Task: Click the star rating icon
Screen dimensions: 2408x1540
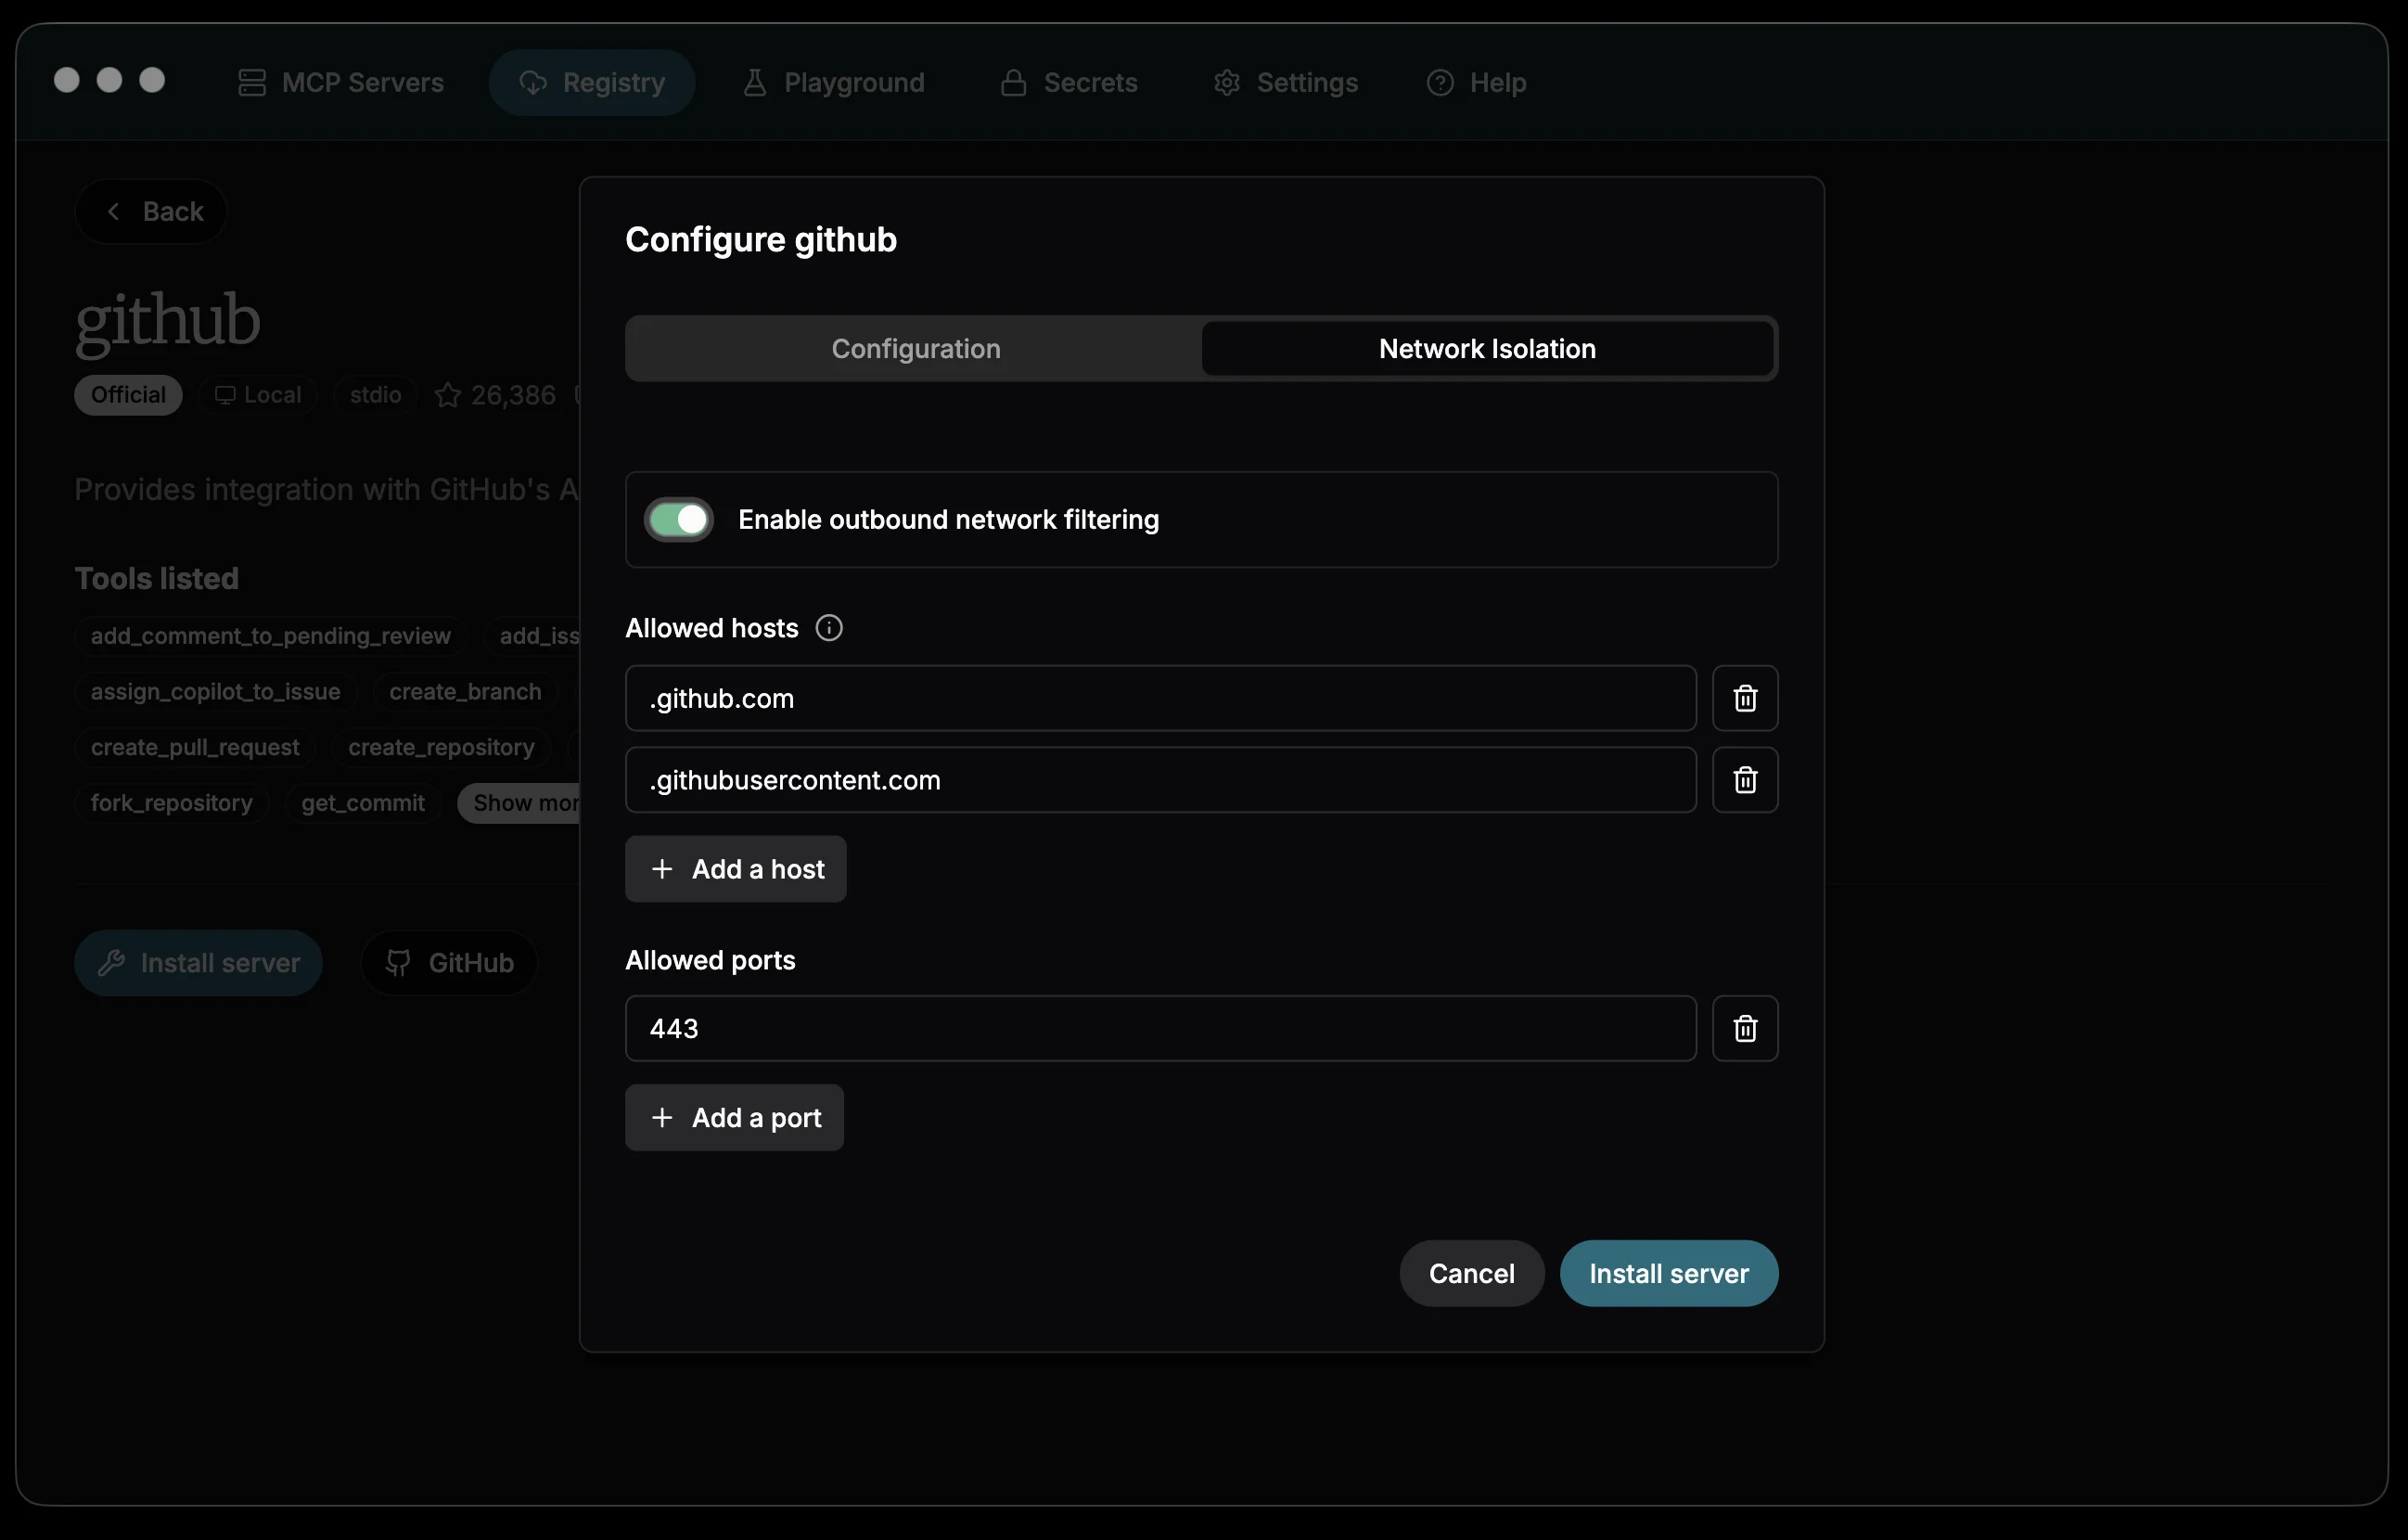Action: (447, 396)
